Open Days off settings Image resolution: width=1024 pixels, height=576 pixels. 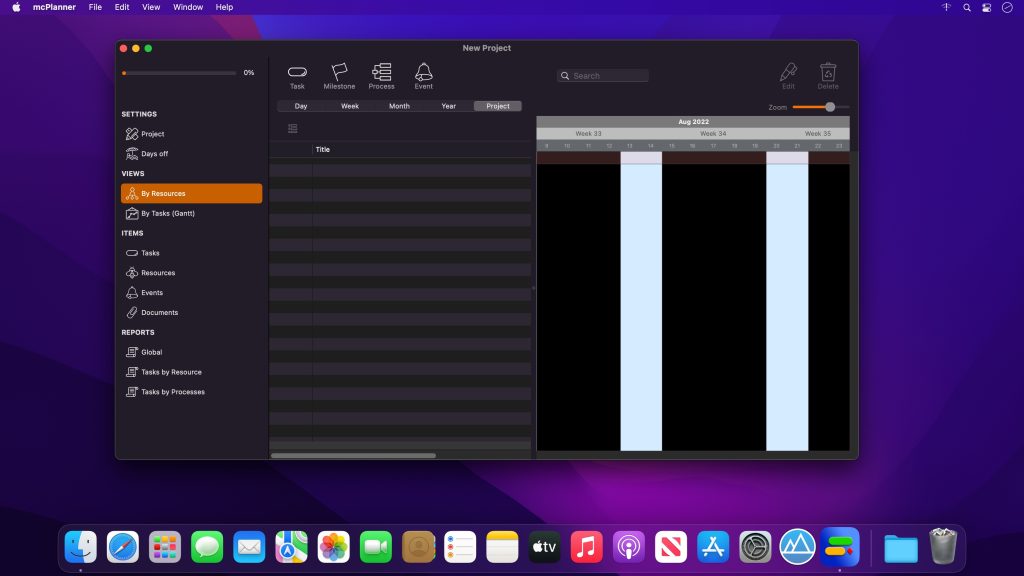pos(154,154)
